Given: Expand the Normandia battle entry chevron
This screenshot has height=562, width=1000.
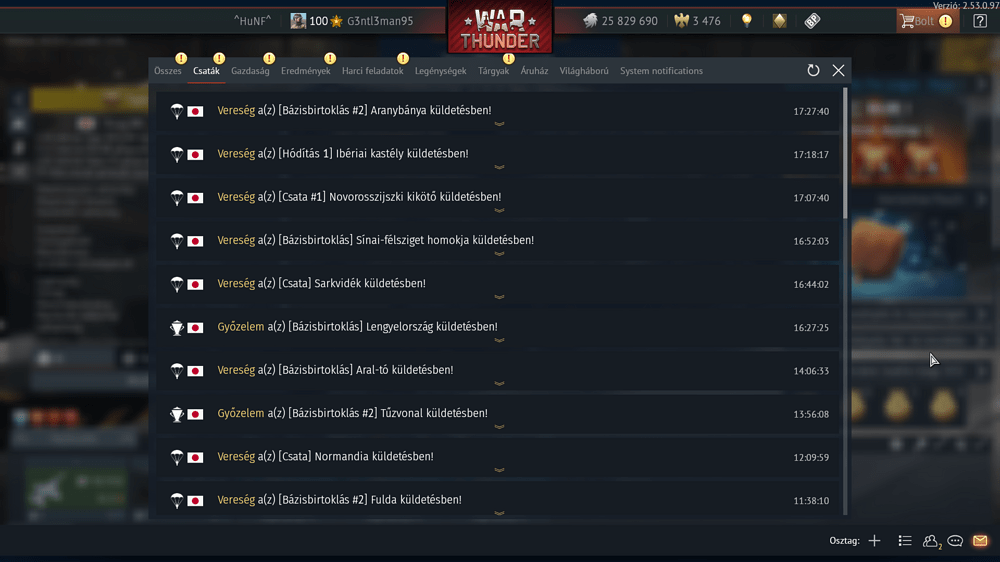Looking at the screenshot, I should 499,470.
